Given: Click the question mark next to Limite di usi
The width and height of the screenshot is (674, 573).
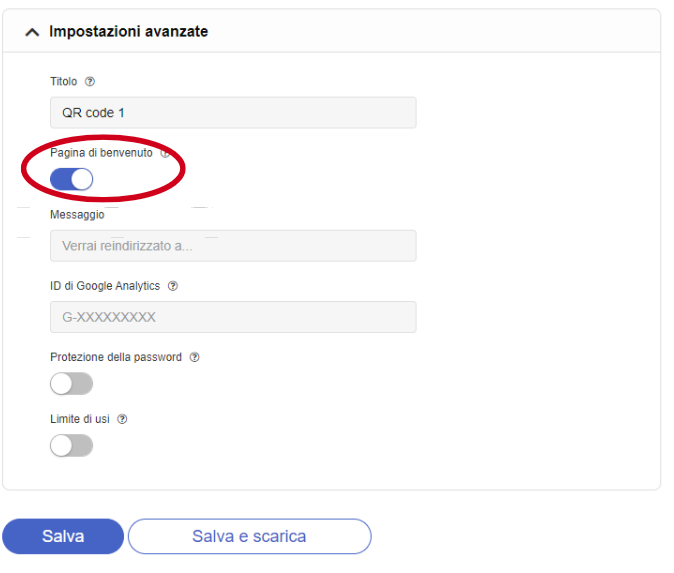Looking at the screenshot, I should (x=123, y=419).
